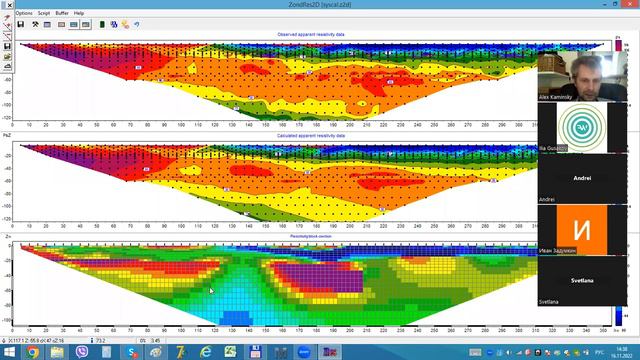Click the cursor coordinates readout in the status bar
Image resolution: width=640 pixels, height=360 pixels.
[36, 340]
